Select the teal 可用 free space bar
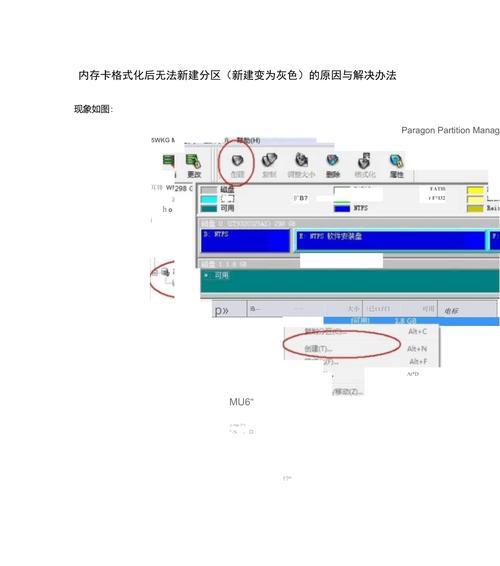Image resolution: width=500 pixels, height=566 pixels. (349, 281)
